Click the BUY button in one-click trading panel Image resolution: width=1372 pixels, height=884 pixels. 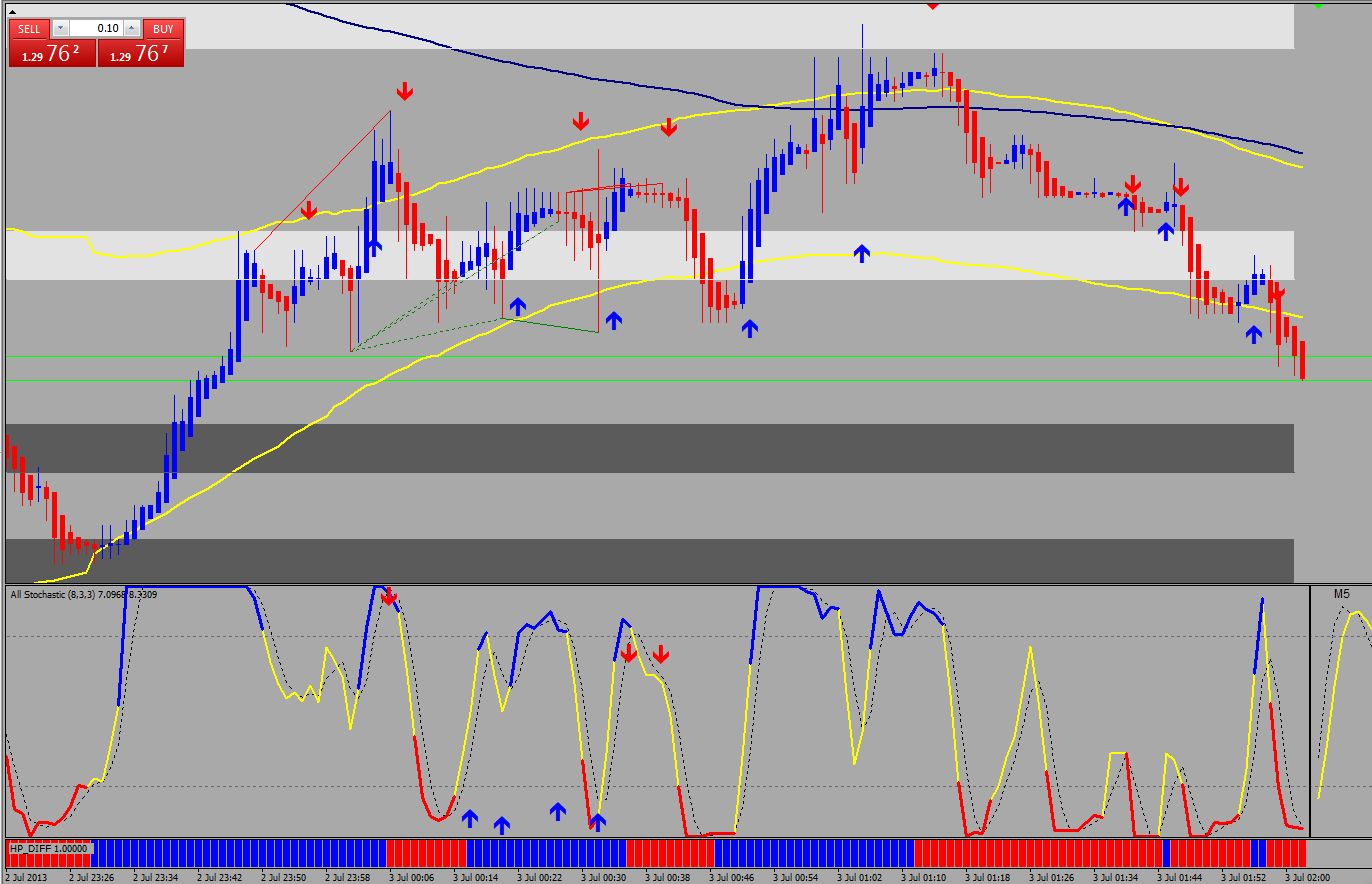pyautogui.click(x=162, y=29)
